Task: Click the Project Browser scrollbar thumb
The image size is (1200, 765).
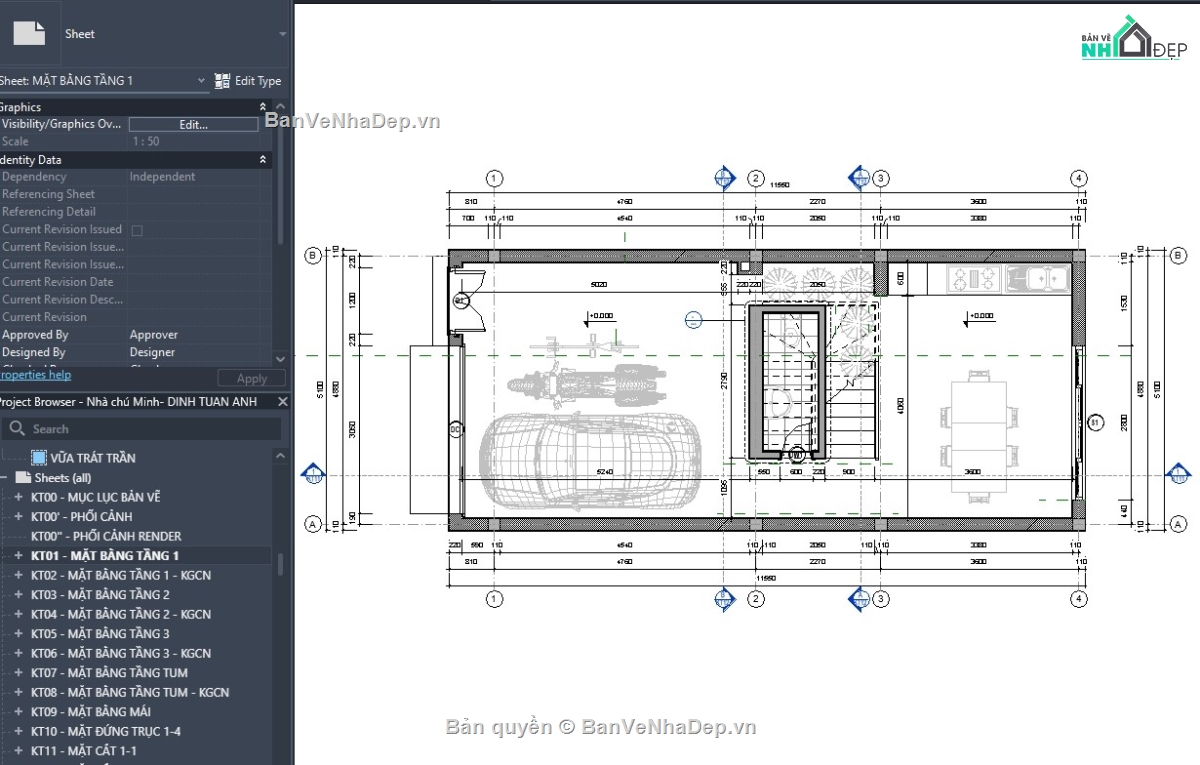Action: (x=281, y=565)
